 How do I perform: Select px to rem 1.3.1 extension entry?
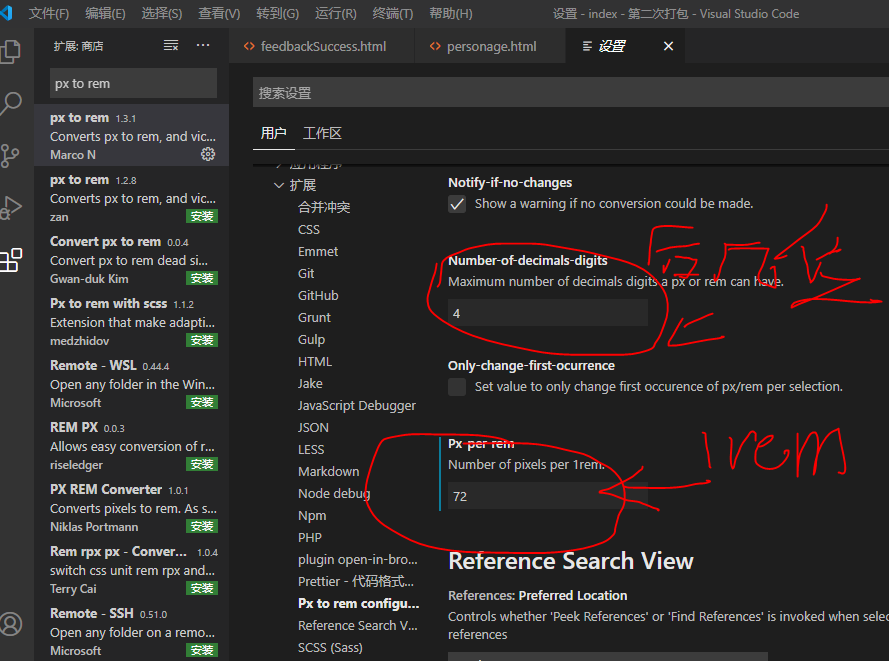[x=132, y=135]
